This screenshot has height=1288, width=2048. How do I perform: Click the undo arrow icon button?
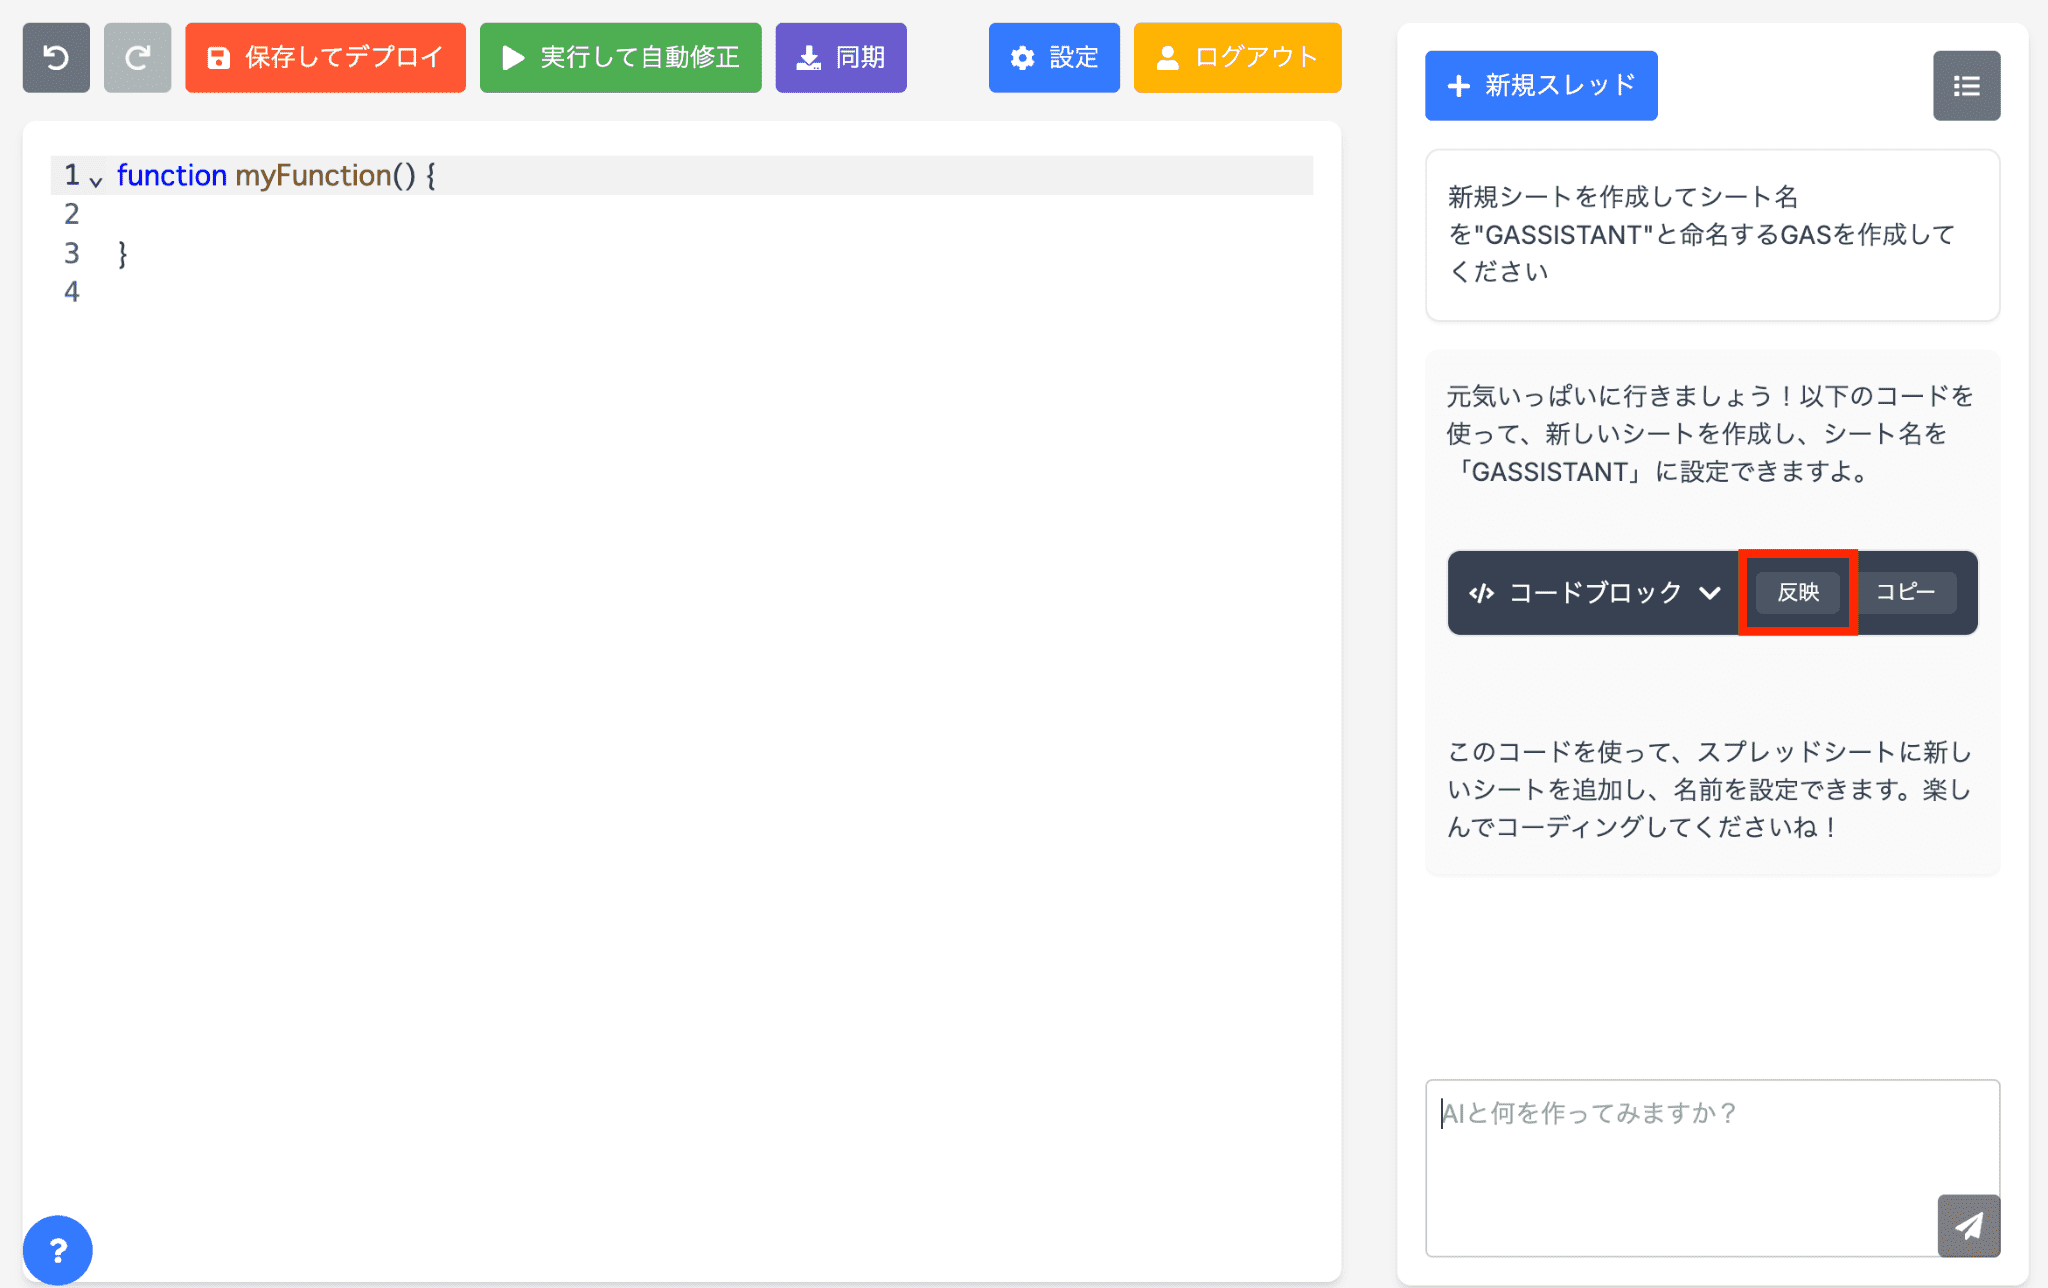56,58
